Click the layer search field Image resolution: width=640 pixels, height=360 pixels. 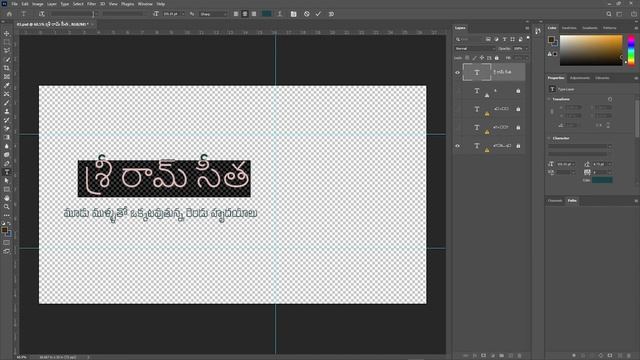[x=469, y=39]
